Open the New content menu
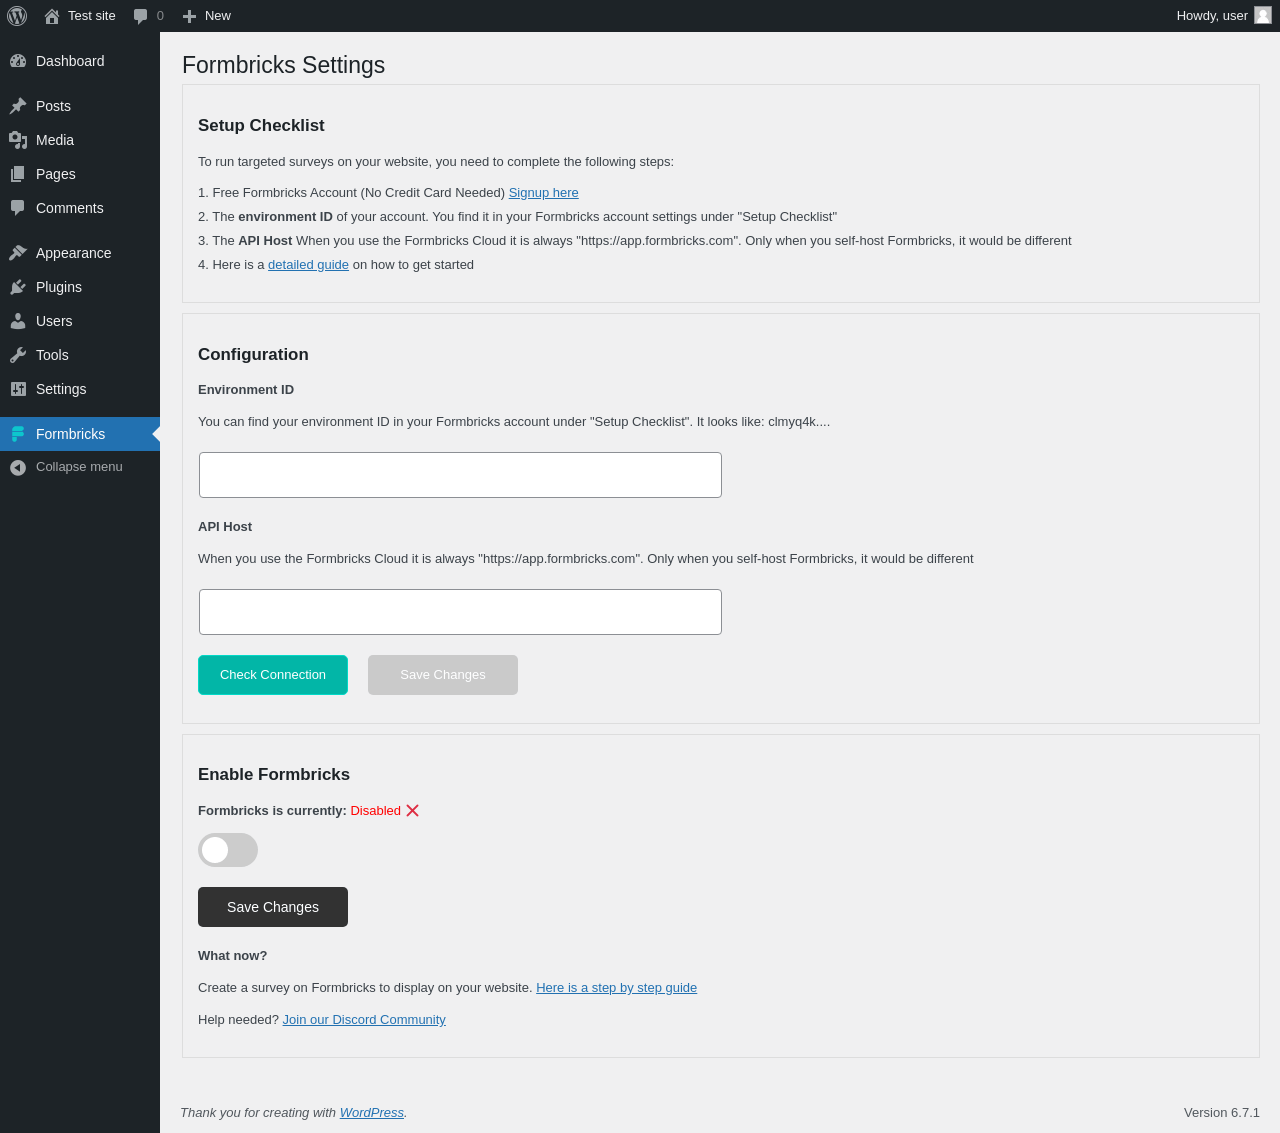 pyautogui.click(x=207, y=16)
